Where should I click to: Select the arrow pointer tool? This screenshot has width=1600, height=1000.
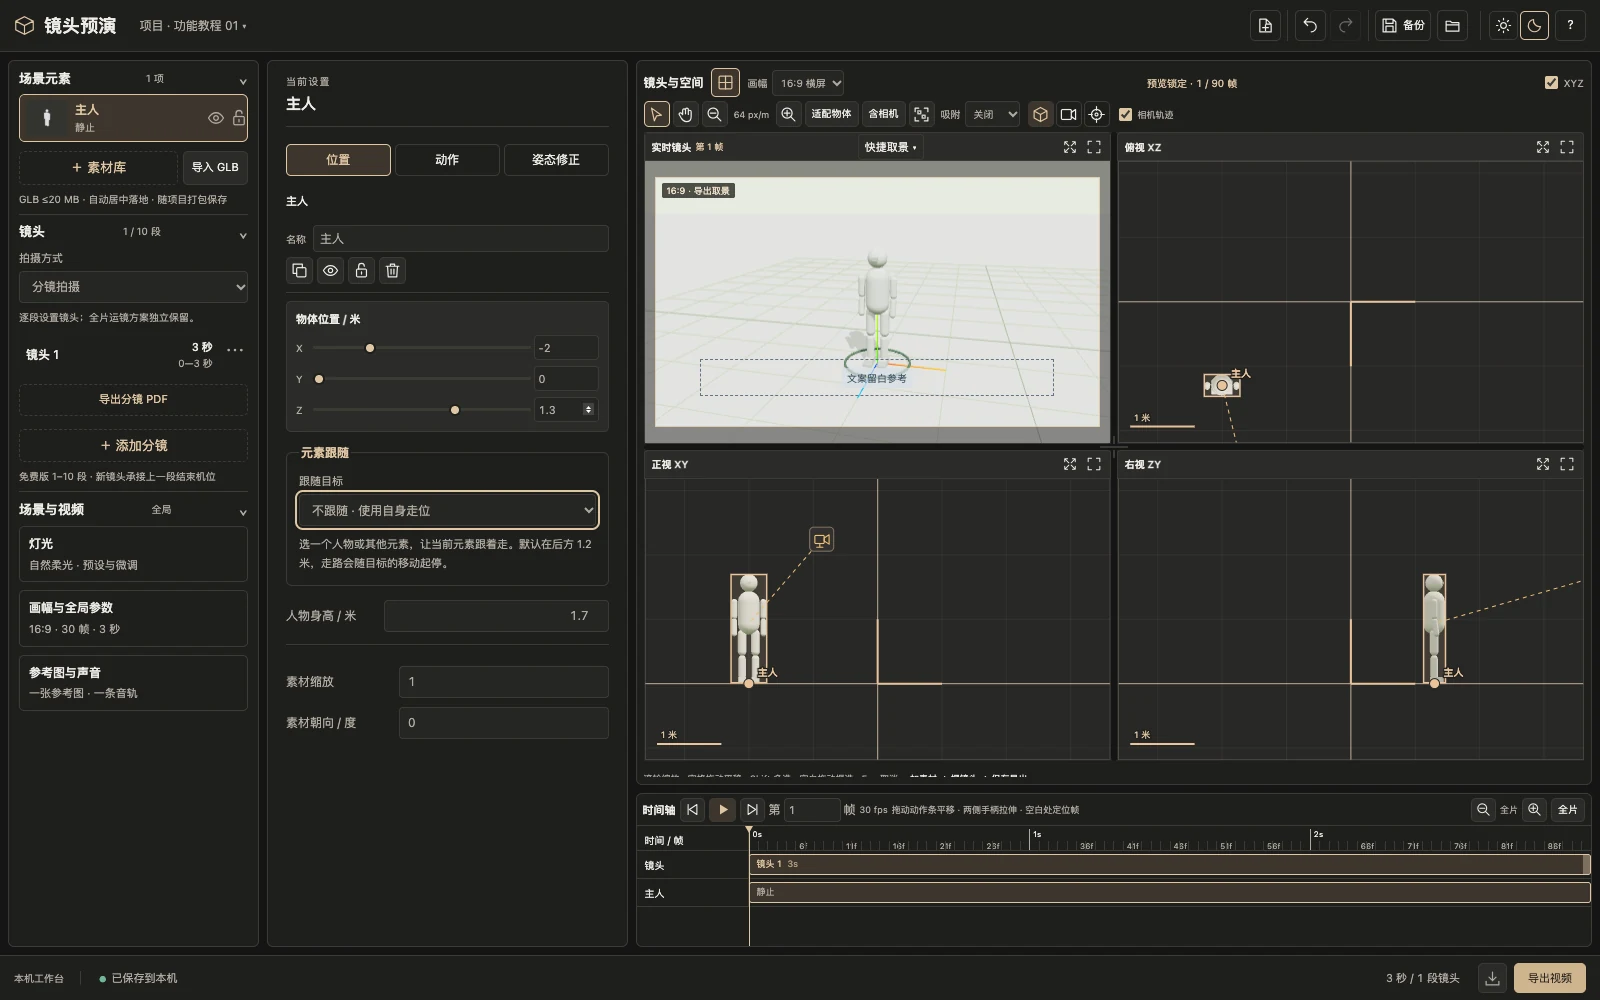(x=656, y=114)
